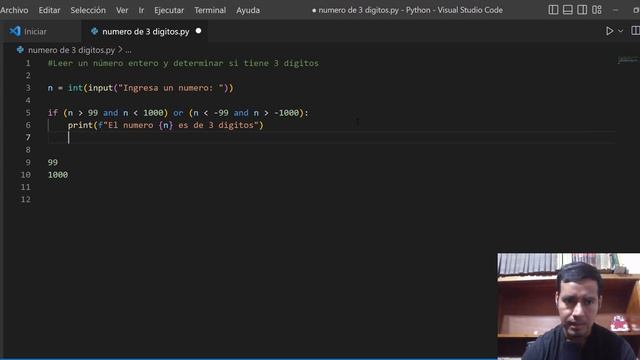Click the "Ingresa un numero: " string
640x360 pixels.
click(x=171, y=88)
